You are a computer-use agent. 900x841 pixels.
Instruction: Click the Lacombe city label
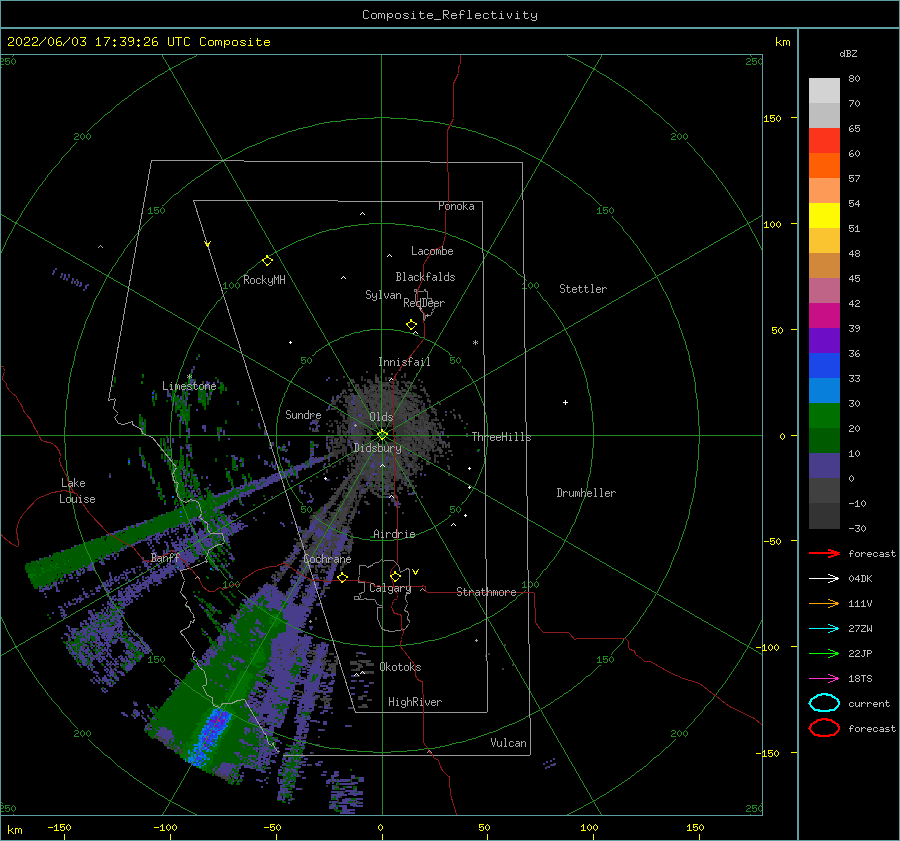click(x=432, y=251)
